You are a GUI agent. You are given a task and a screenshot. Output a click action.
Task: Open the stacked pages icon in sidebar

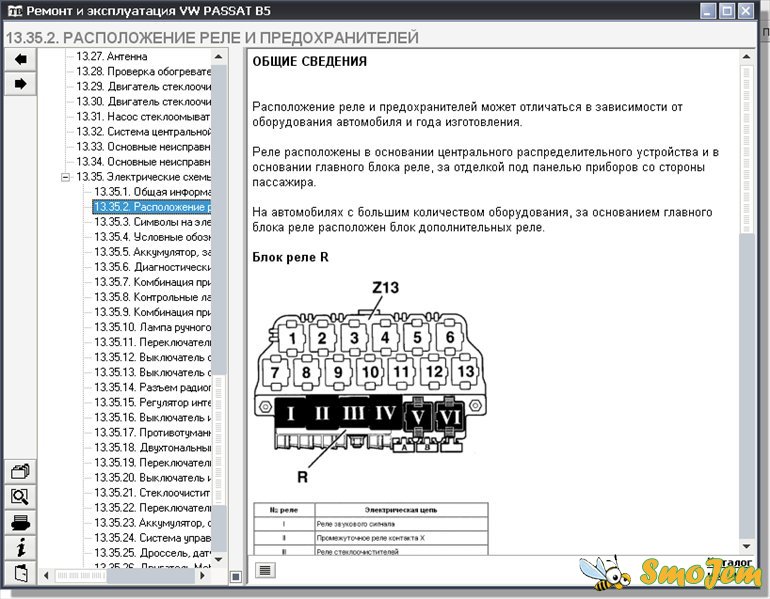(20, 471)
